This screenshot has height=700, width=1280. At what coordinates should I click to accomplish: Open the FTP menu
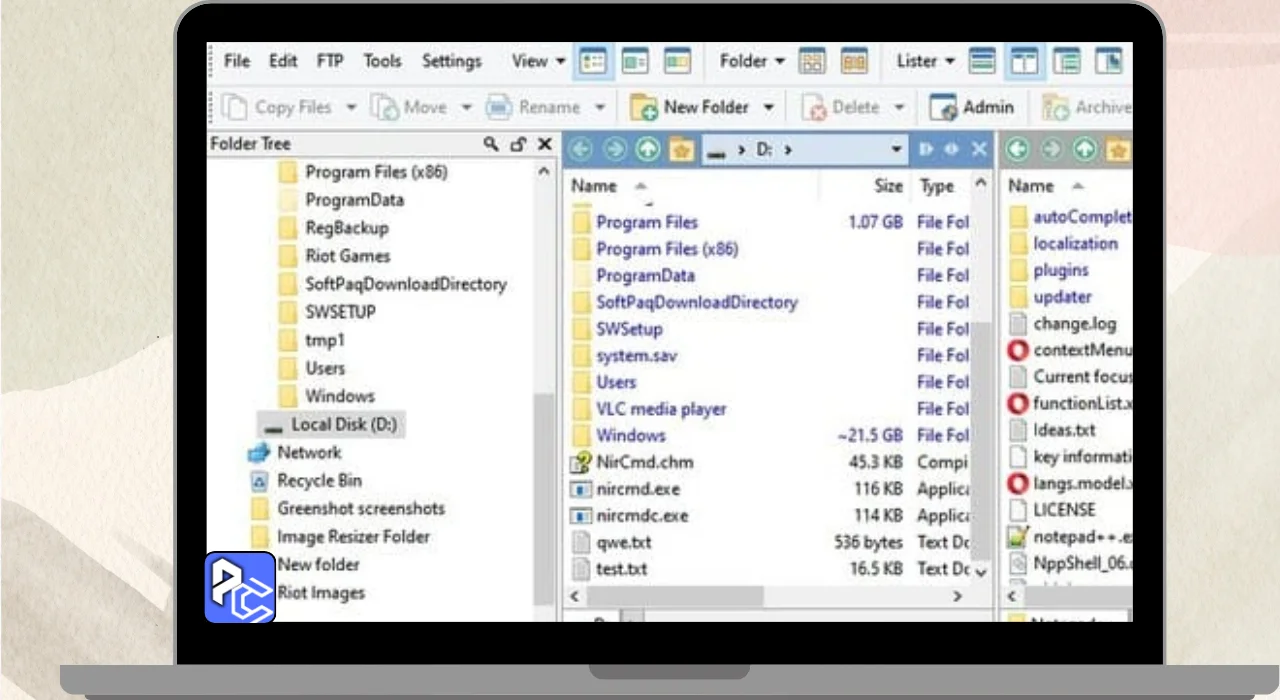click(x=330, y=61)
